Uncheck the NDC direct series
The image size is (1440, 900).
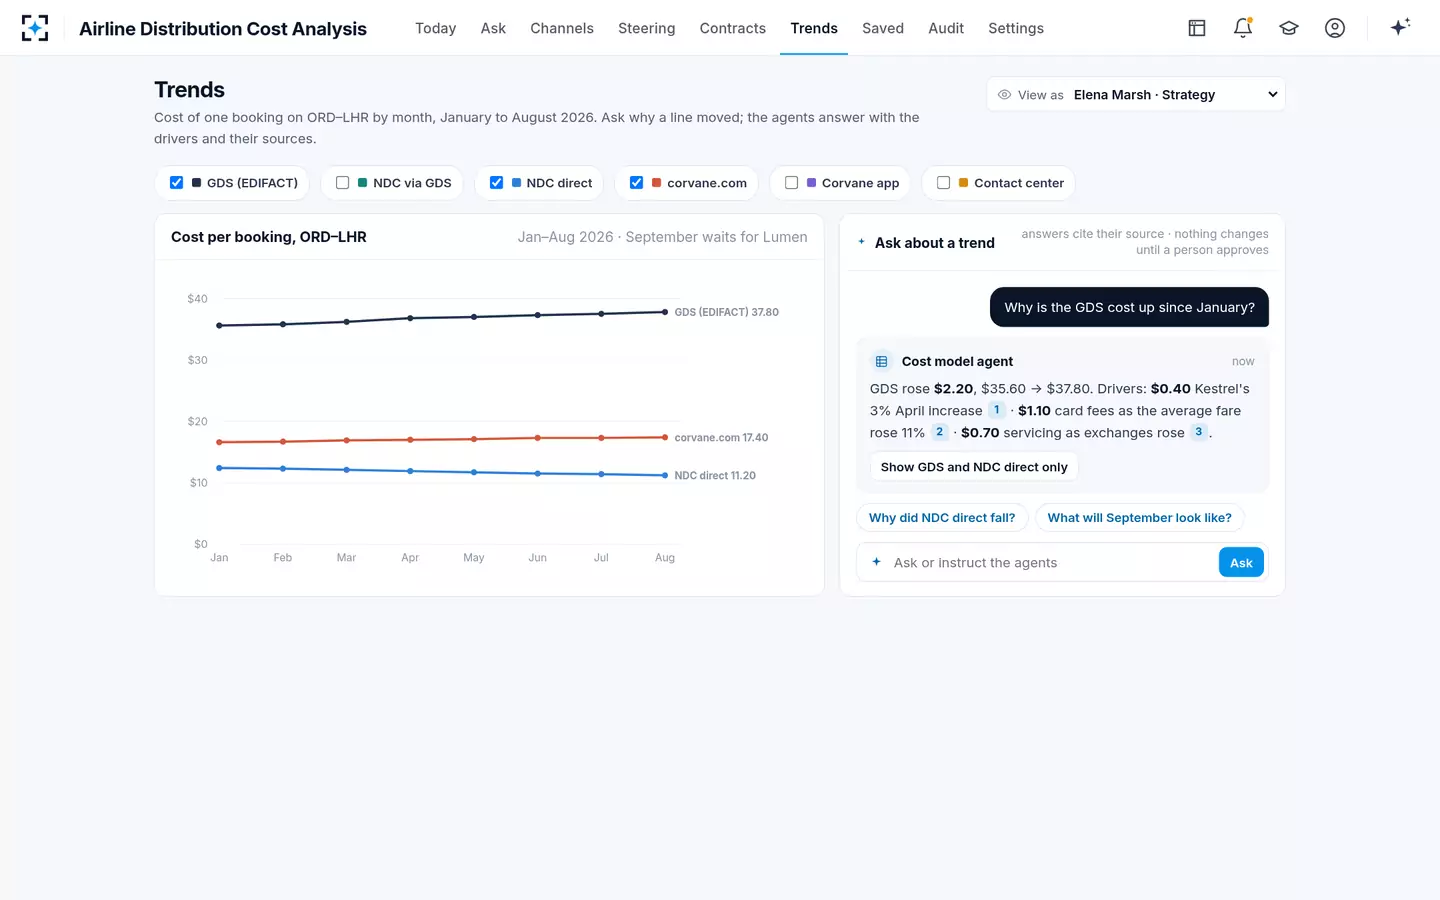pyautogui.click(x=496, y=183)
